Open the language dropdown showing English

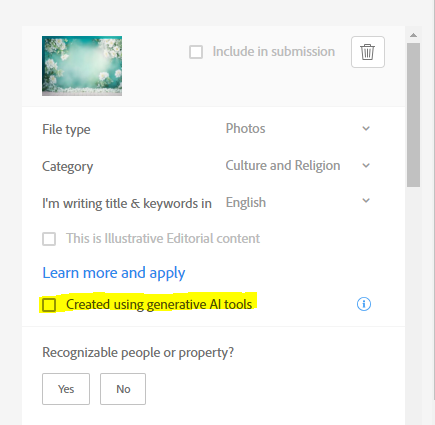click(x=298, y=202)
